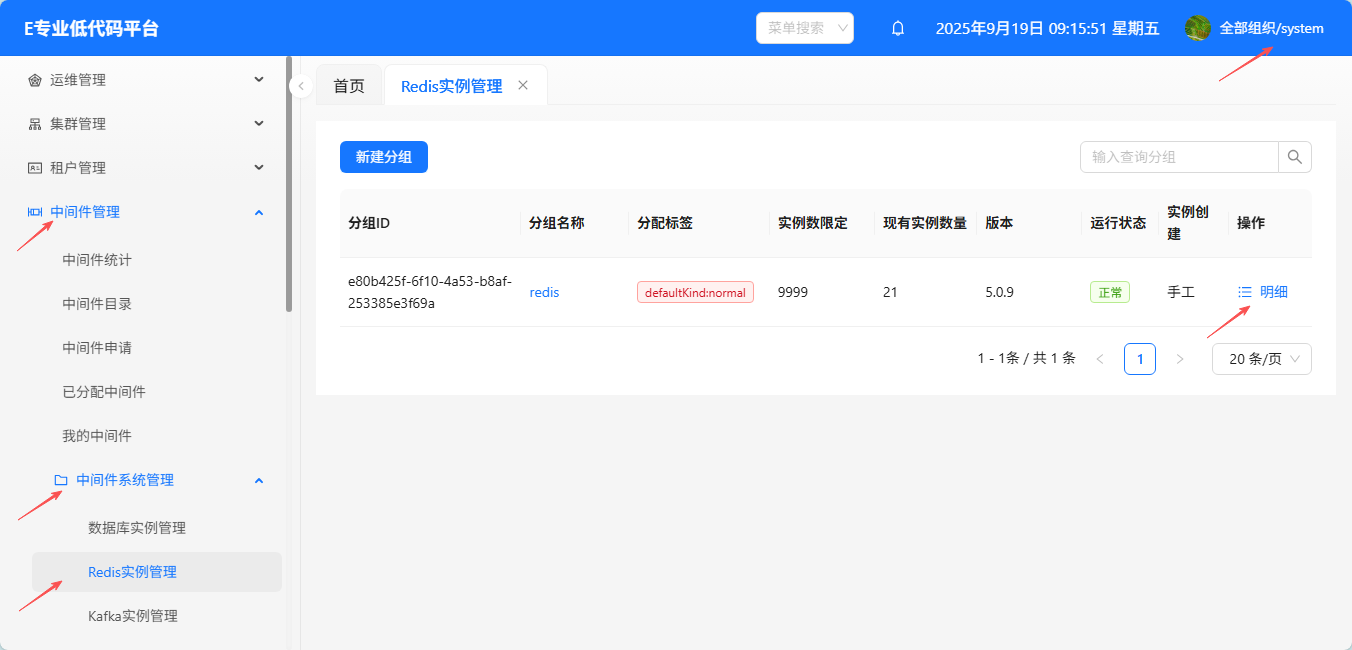Screen dimensions: 1352x650
Task: Open Kafka实例管理 in the sidebar
Action: click(x=133, y=616)
